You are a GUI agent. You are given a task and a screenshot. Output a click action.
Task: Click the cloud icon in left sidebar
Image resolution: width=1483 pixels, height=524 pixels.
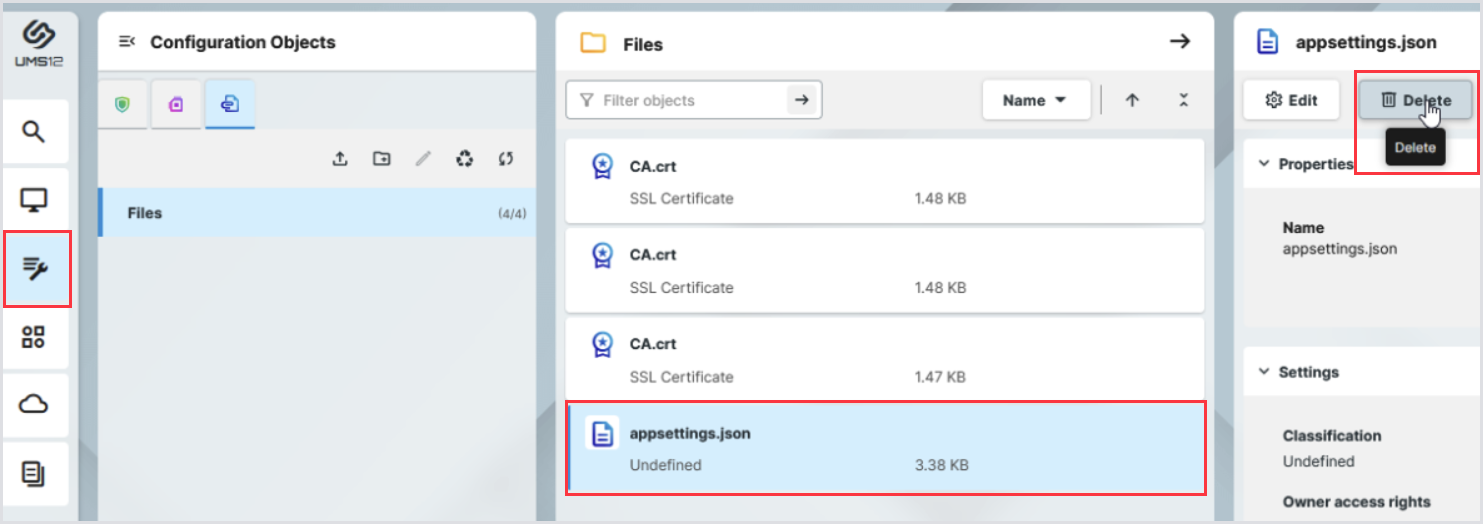click(34, 405)
